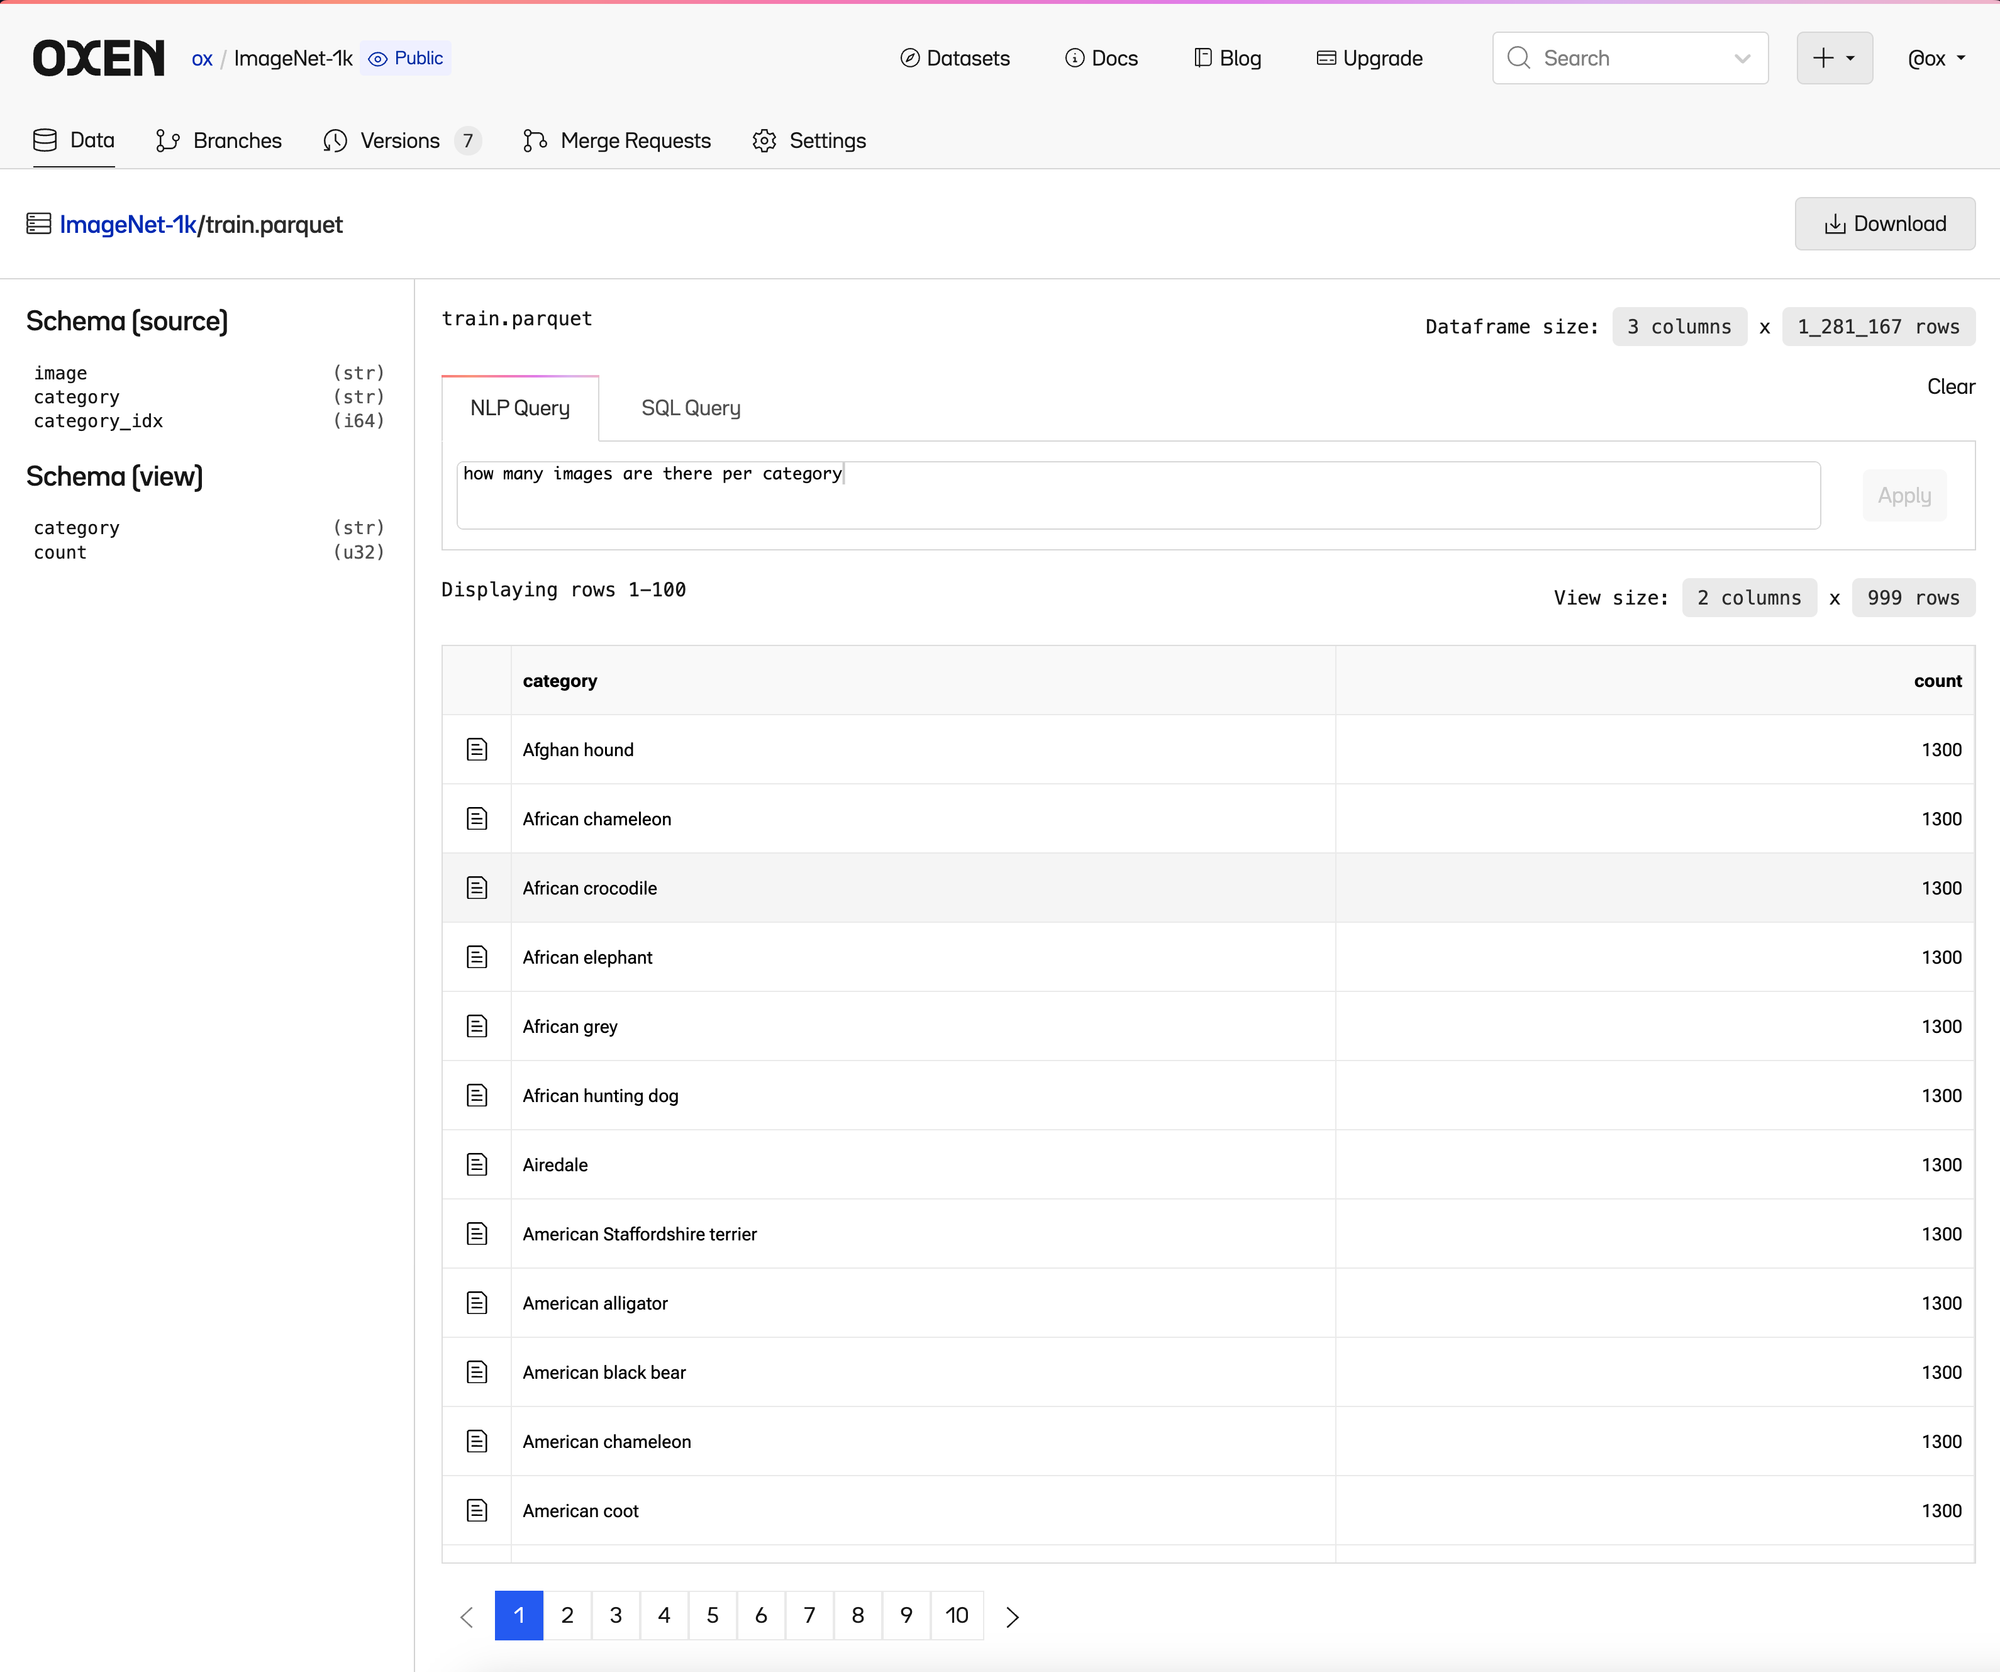The height and width of the screenshot is (1672, 2000).
Task: Clear the current query
Action: (1950, 386)
